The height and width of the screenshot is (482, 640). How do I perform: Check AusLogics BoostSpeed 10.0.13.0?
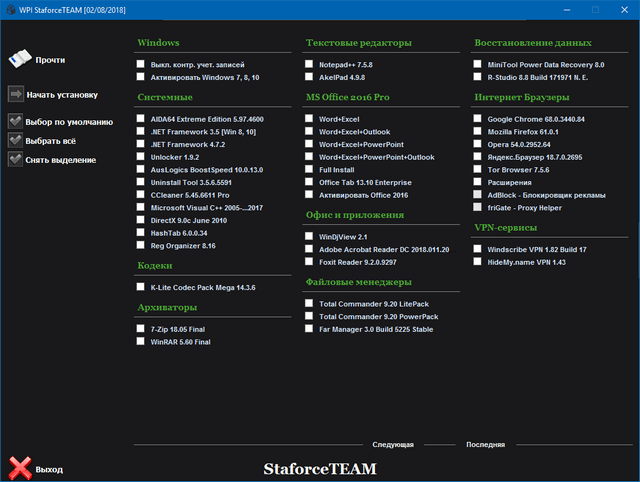point(140,169)
